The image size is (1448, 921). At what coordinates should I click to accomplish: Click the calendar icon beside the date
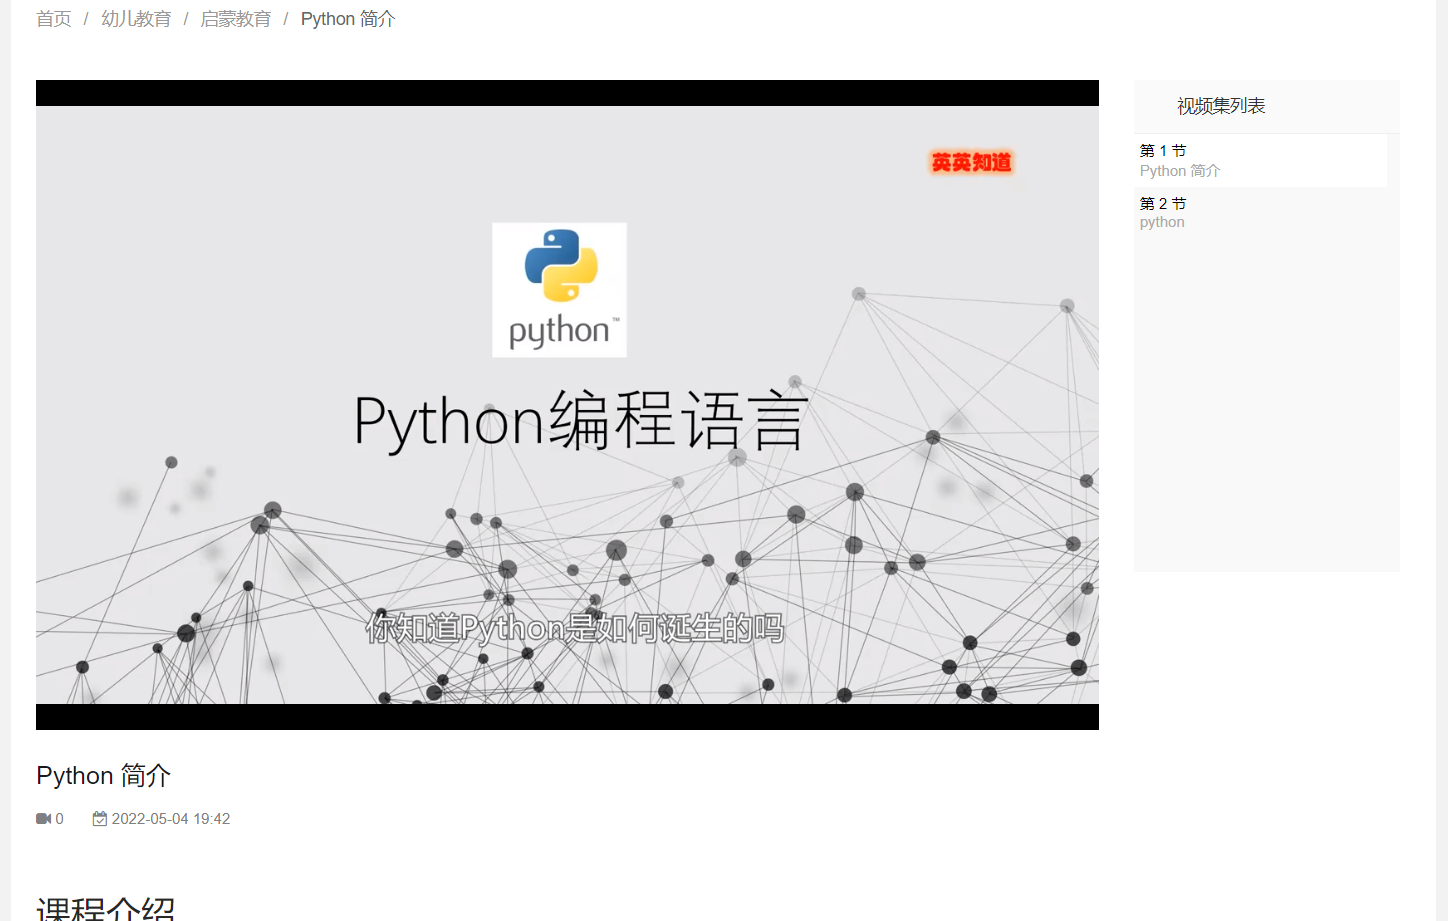pos(100,819)
